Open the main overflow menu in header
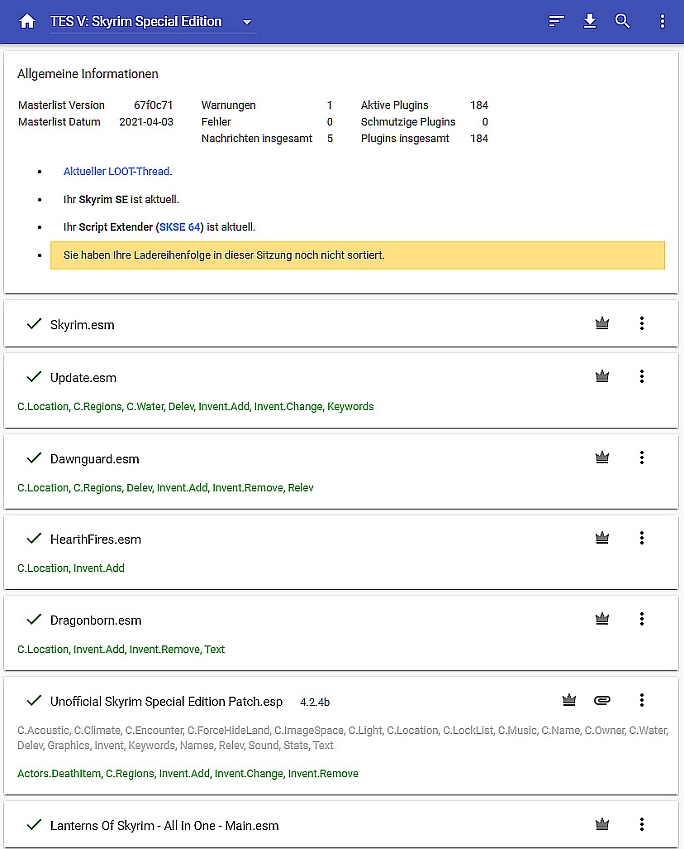Screen dimensions: 684x849 coord(662,21)
